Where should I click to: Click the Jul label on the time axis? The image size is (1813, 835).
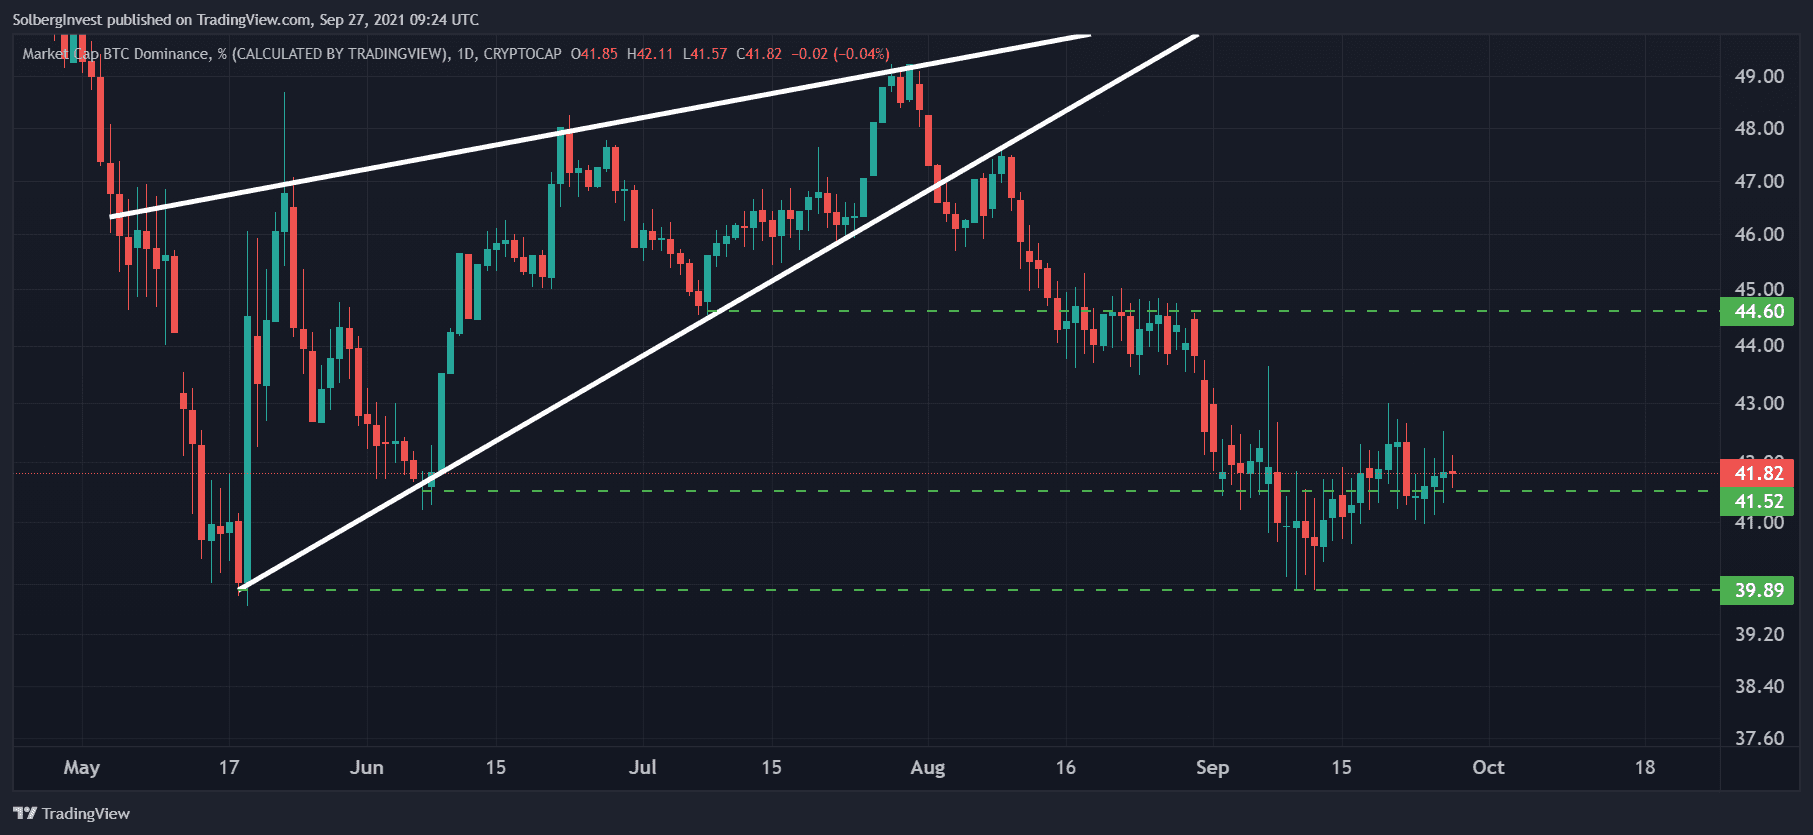[x=642, y=767]
